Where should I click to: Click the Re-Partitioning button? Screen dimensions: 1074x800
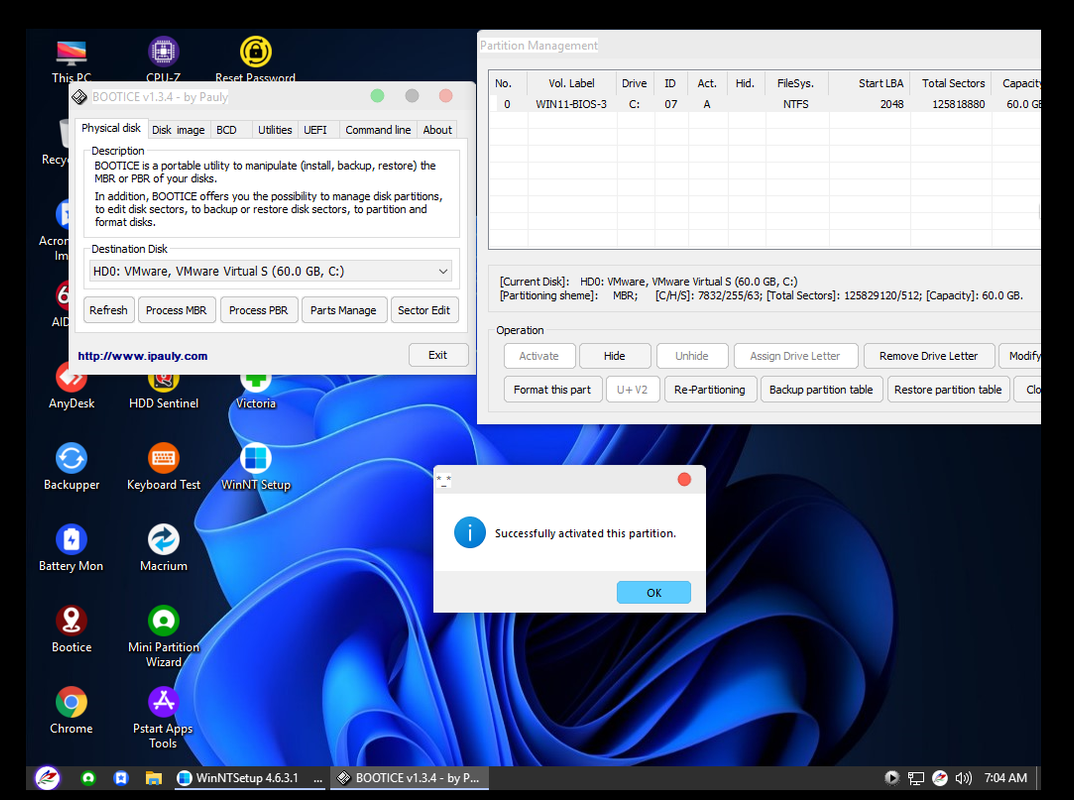tap(710, 390)
